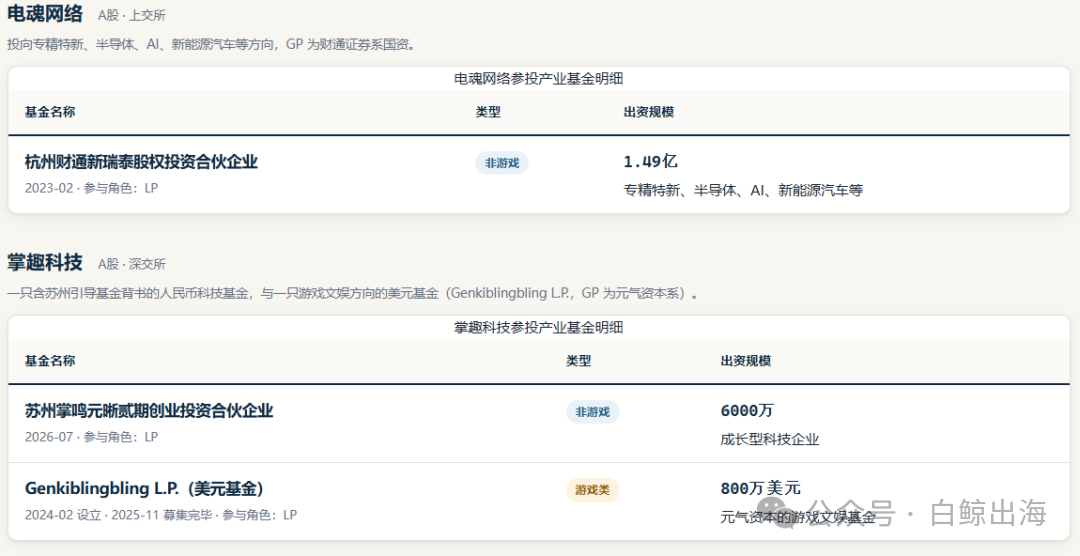Click the 2024-02 设立 · 2025-11 募集完毕 line

click(x=160, y=515)
